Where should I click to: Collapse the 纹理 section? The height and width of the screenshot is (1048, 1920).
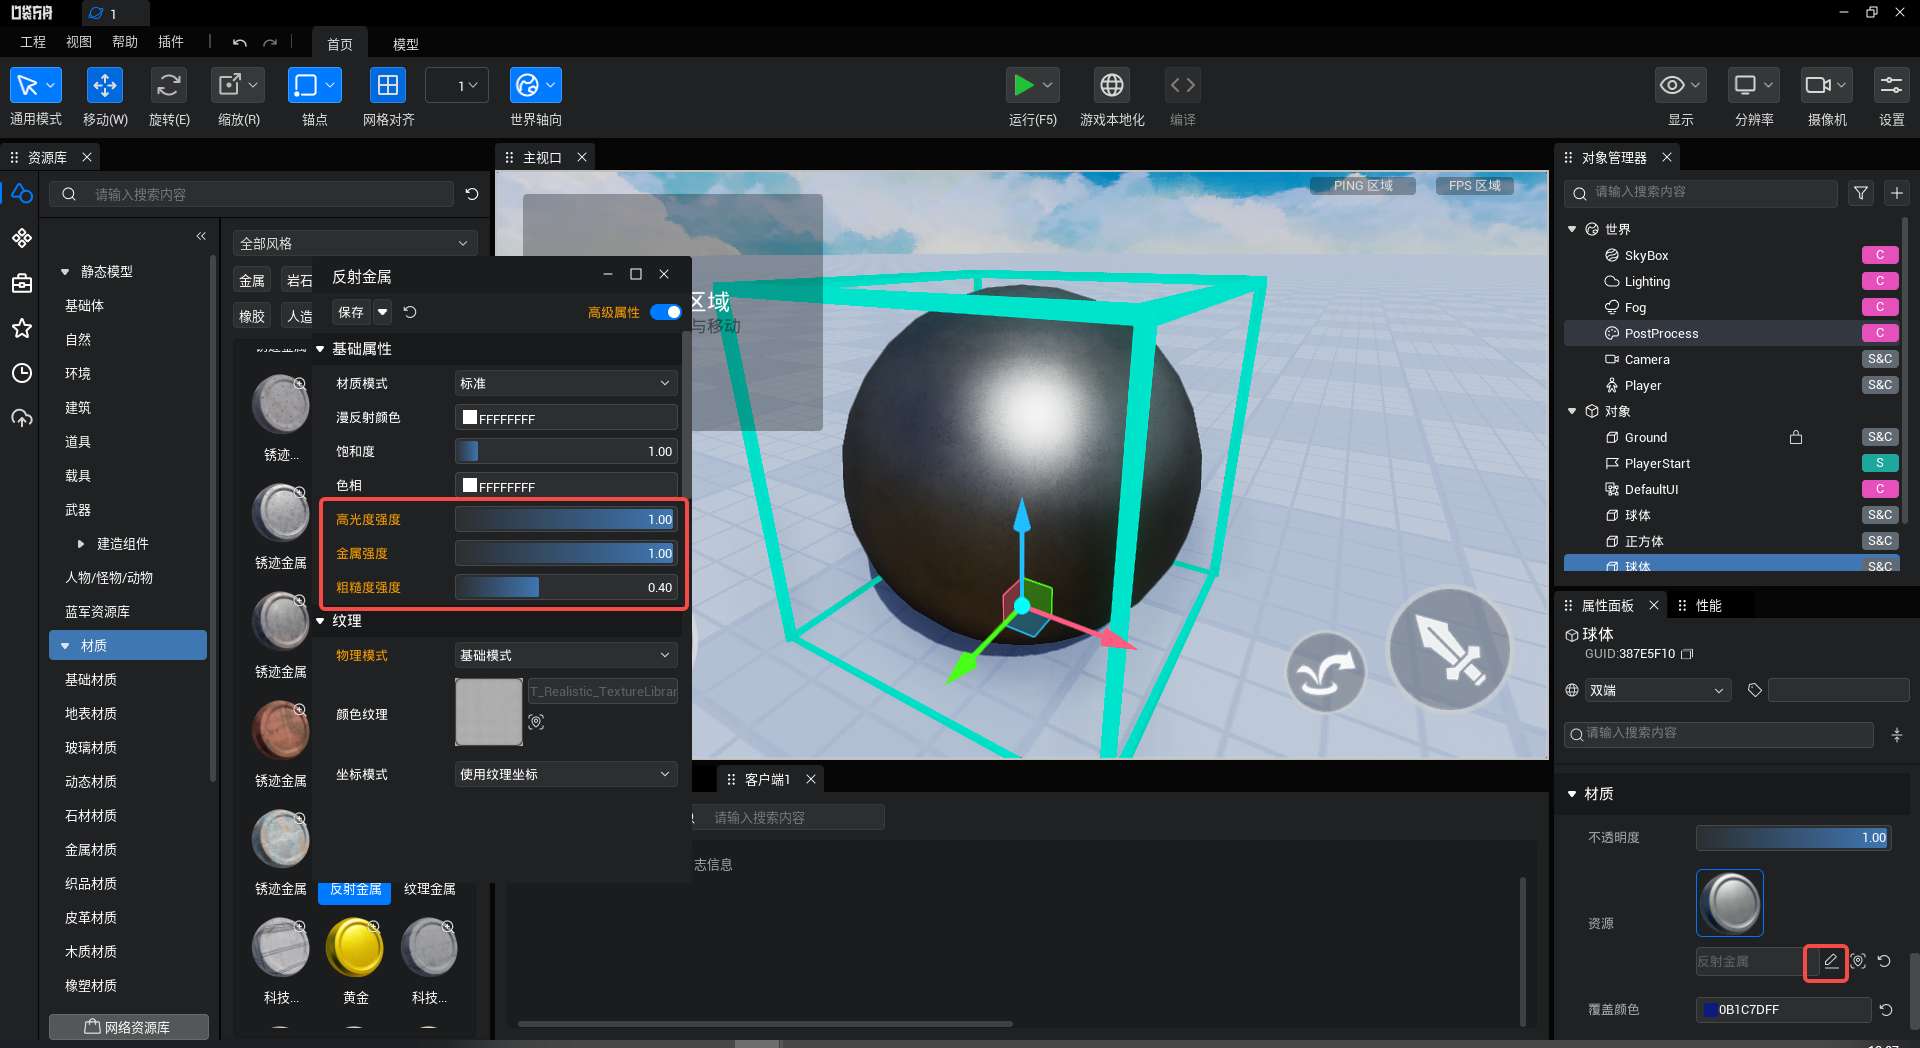coord(320,621)
